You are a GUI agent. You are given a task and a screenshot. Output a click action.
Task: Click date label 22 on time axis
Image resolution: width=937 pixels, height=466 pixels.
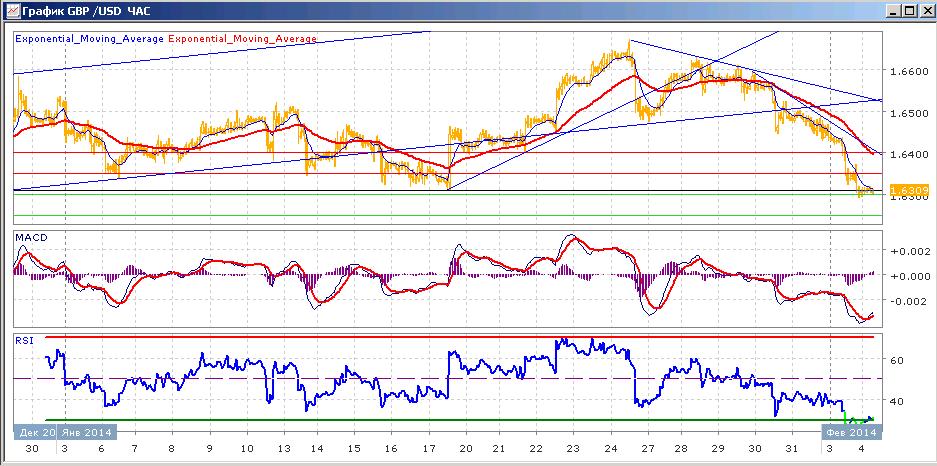coord(536,449)
